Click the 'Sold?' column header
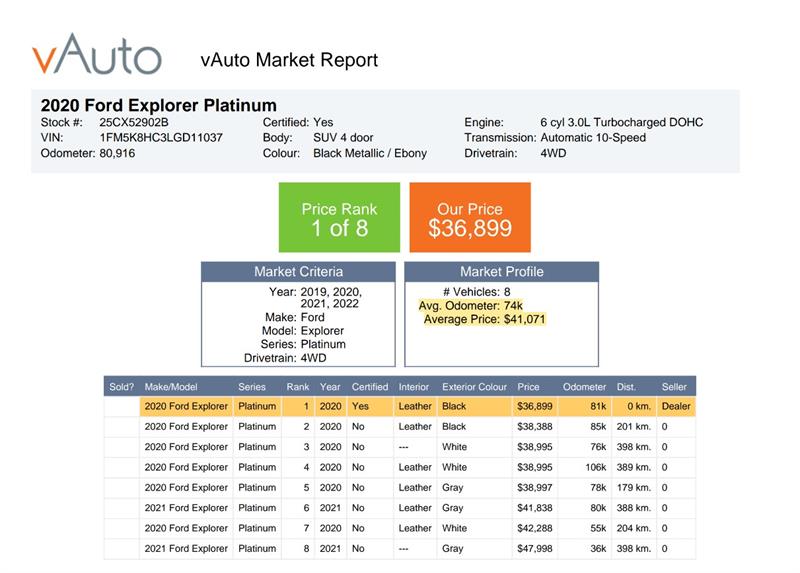Viewport: 800px width, 573px height. tap(121, 387)
